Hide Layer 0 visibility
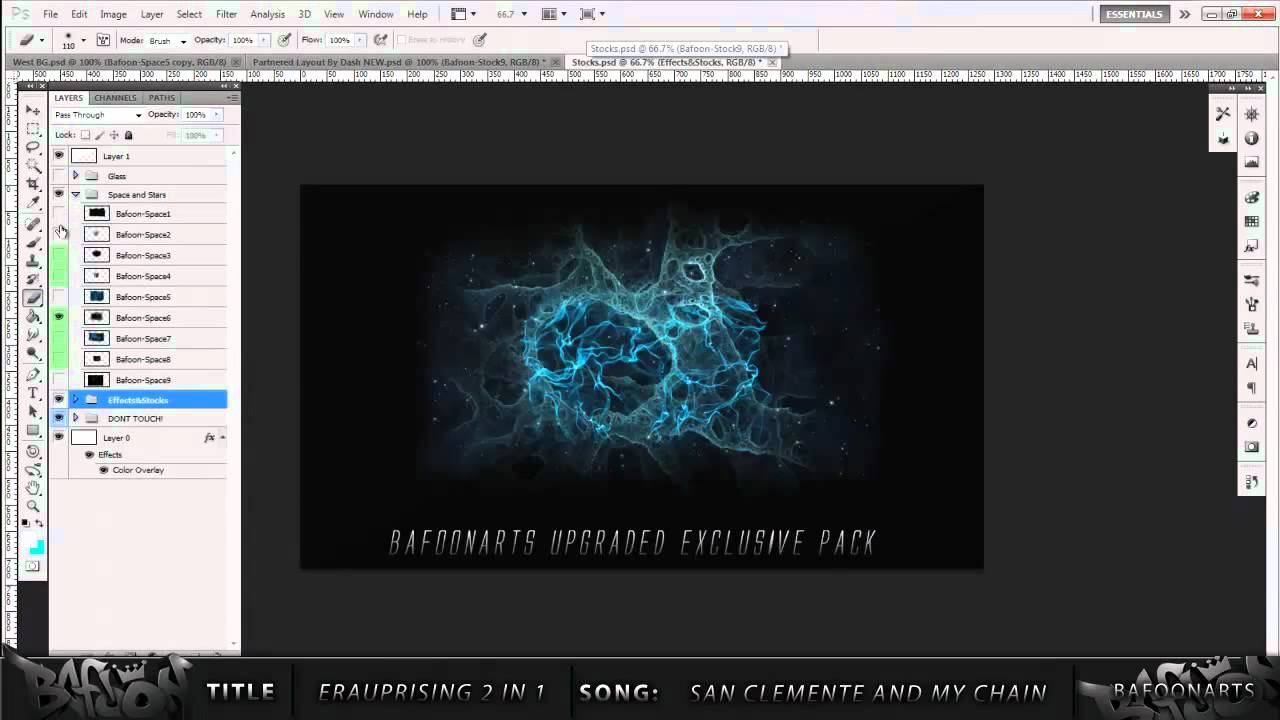 click(59, 437)
